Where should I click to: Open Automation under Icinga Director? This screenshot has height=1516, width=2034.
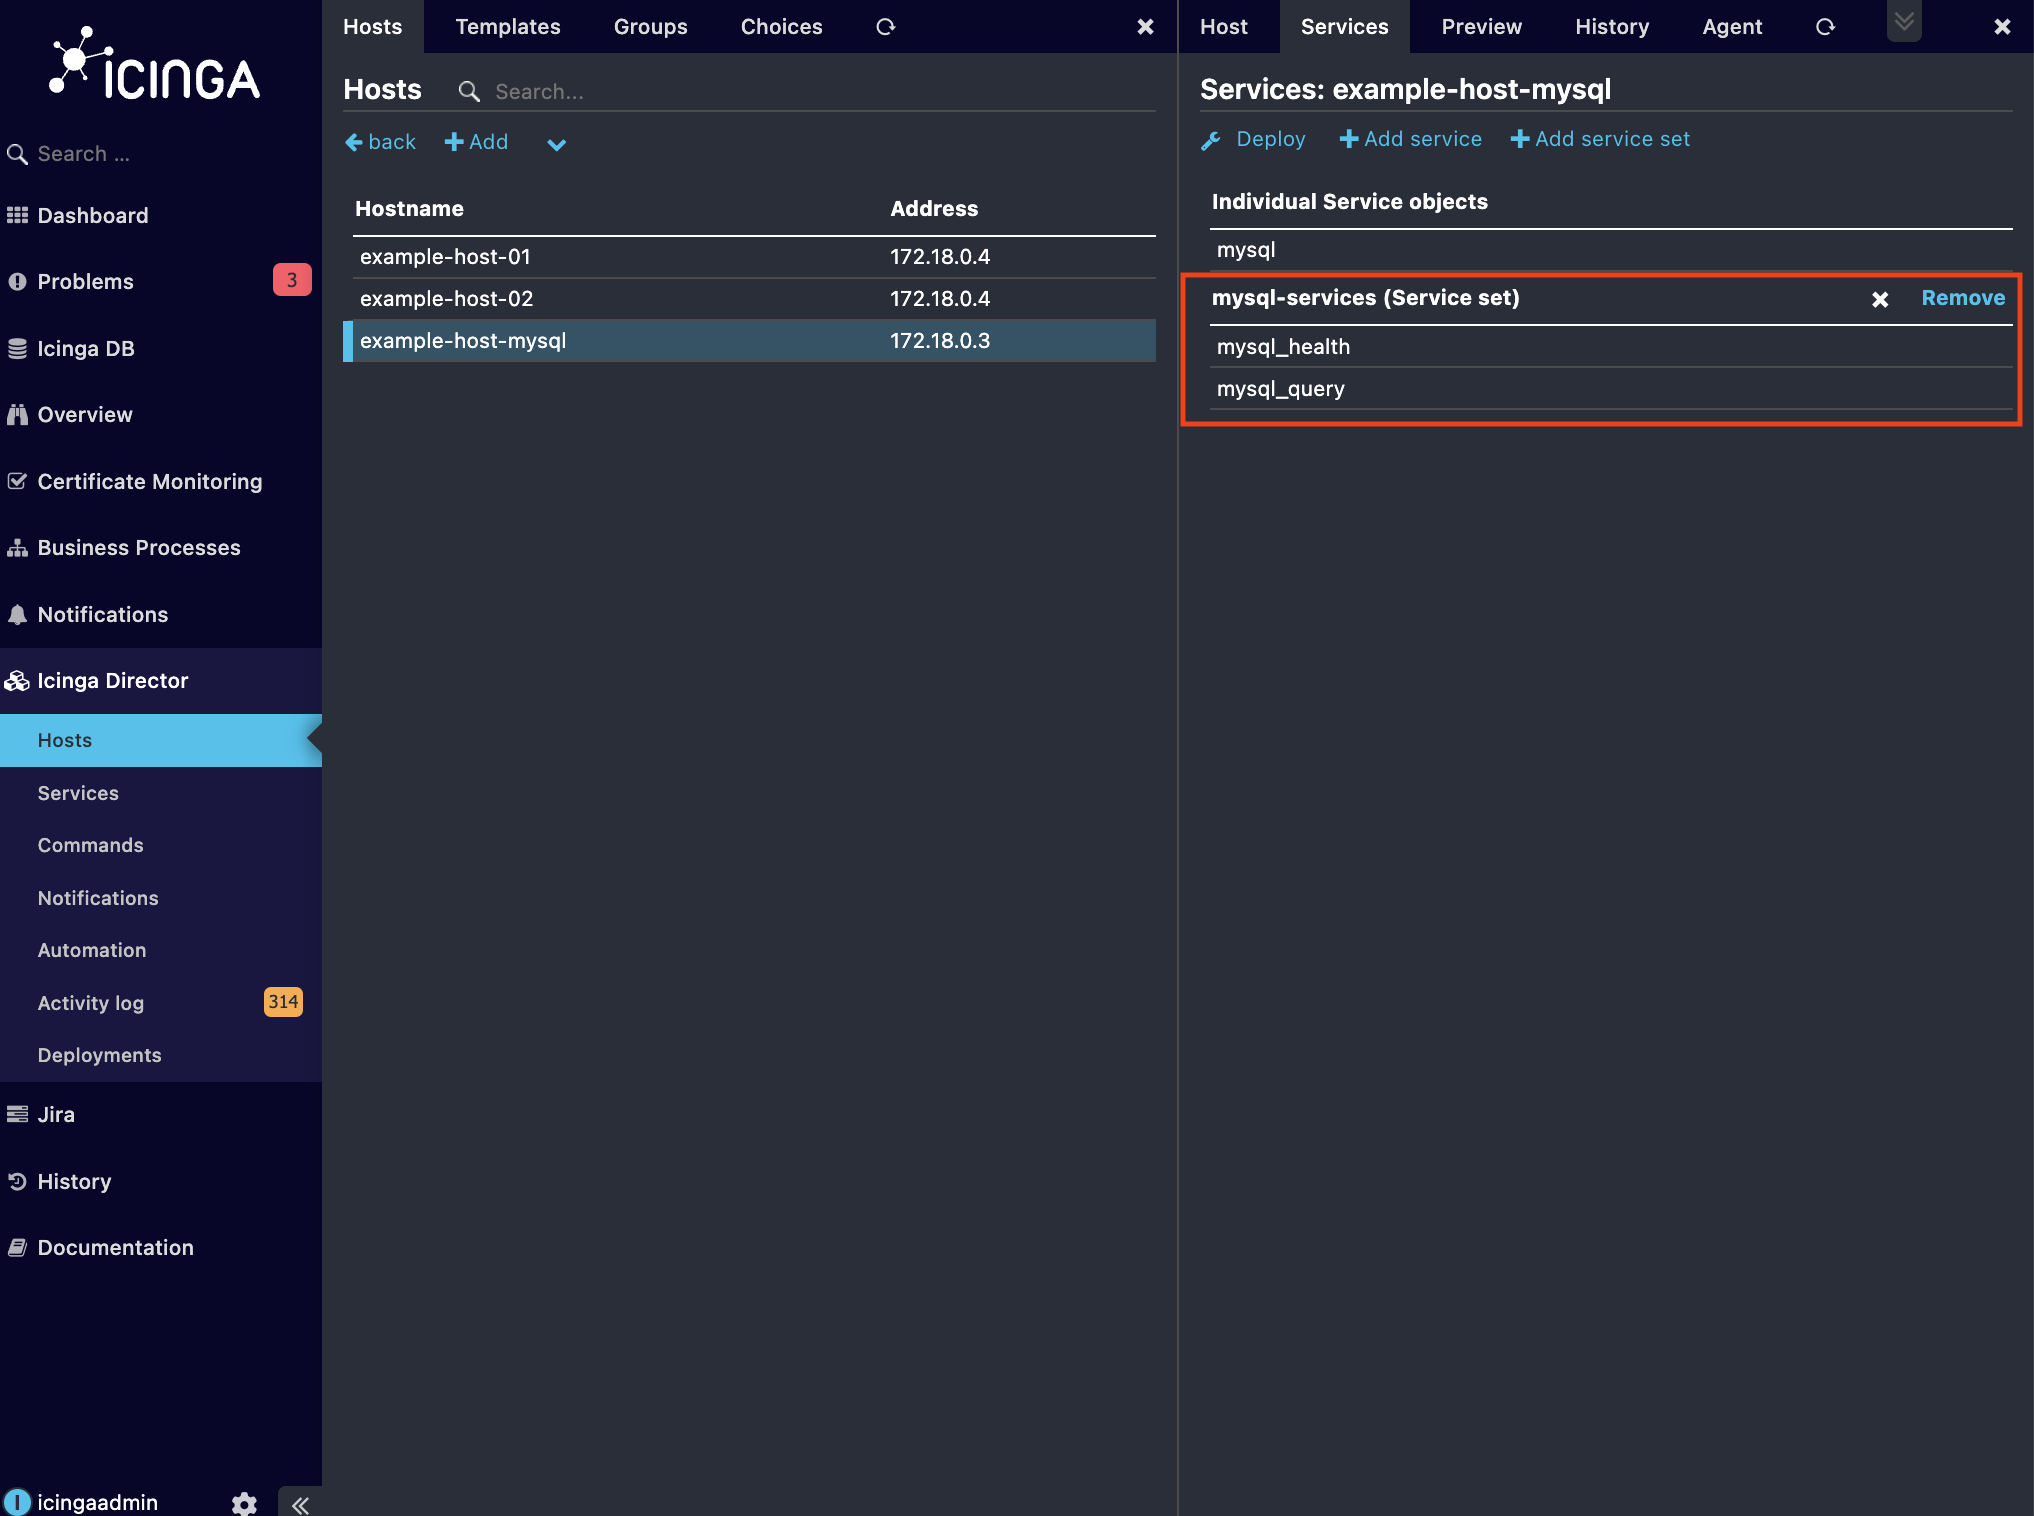tap(92, 950)
